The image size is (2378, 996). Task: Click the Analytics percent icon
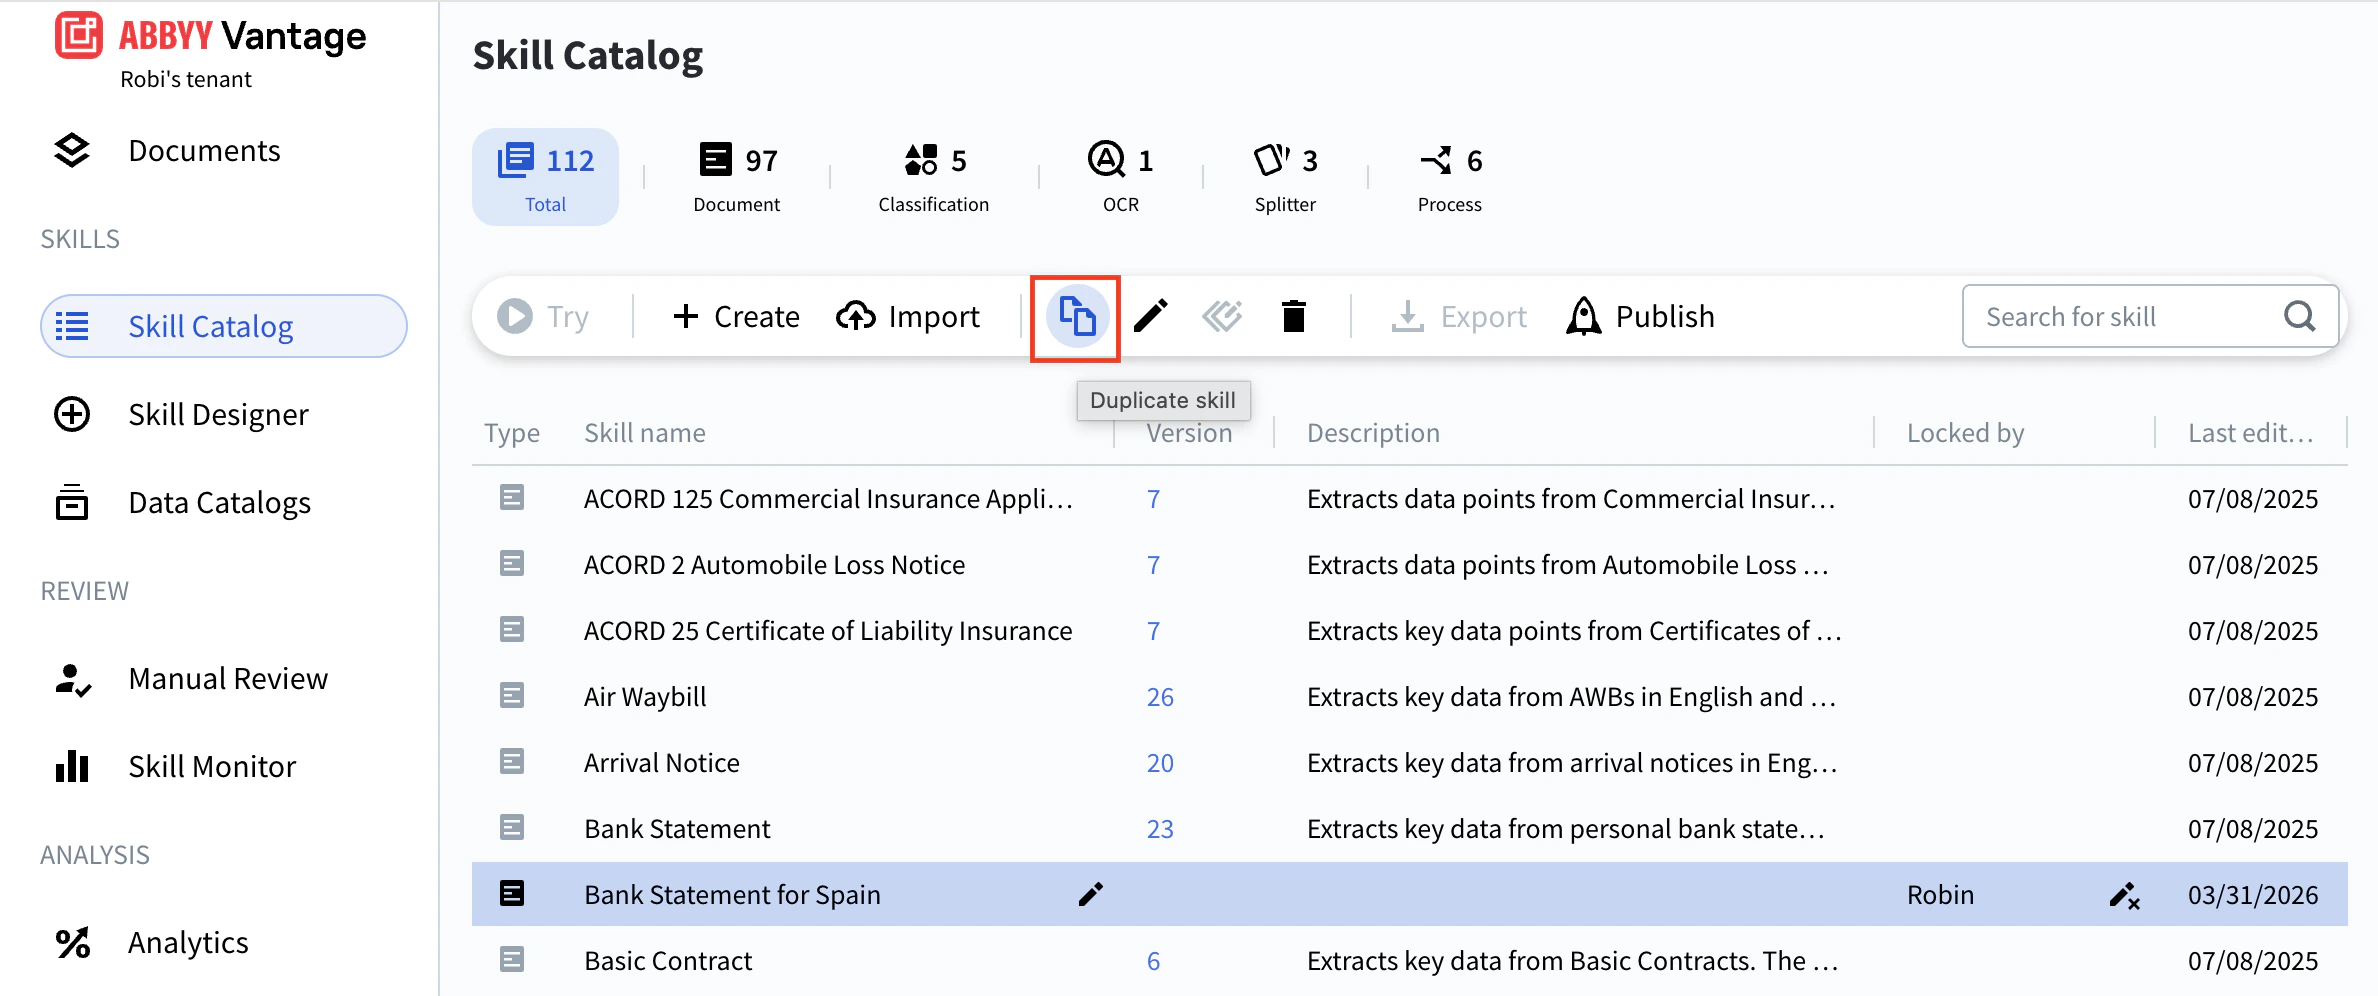[72, 942]
